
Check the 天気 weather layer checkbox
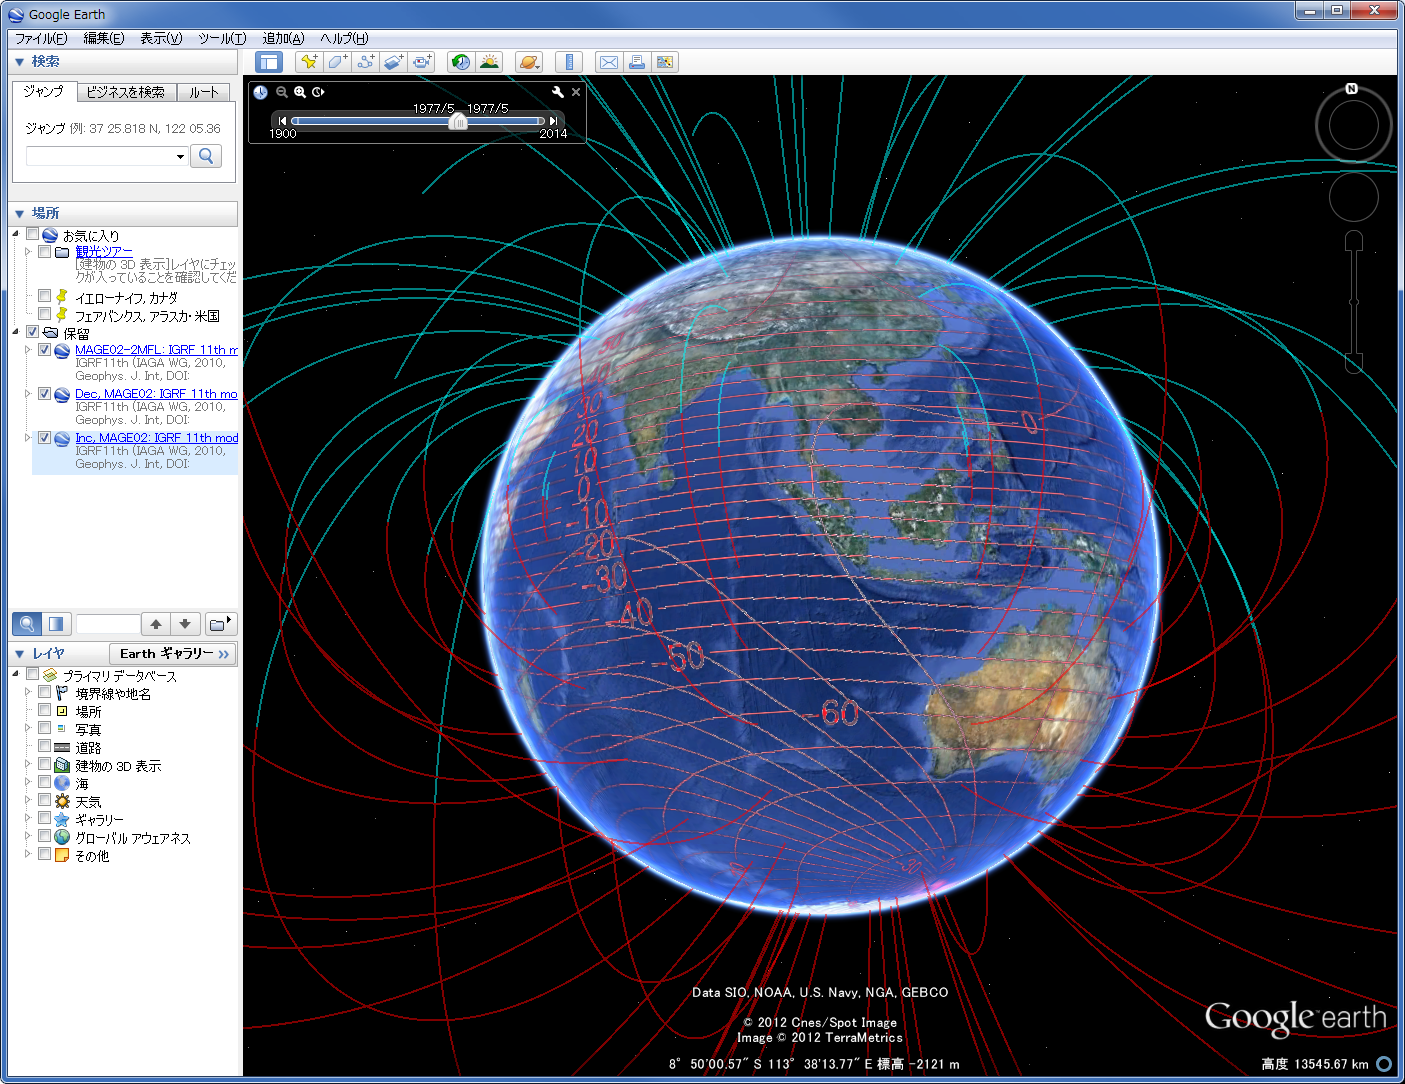click(x=44, y=801)
